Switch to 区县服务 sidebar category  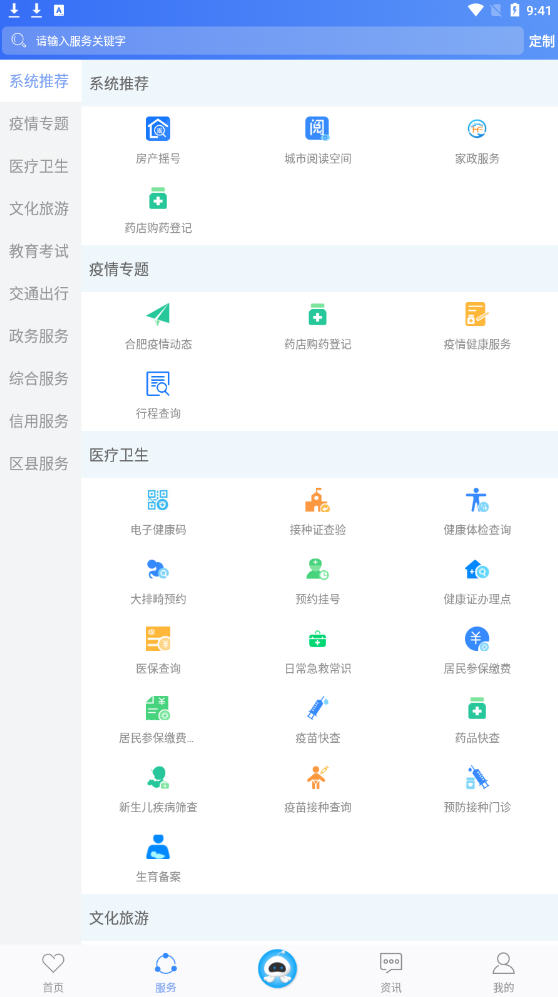39,464
